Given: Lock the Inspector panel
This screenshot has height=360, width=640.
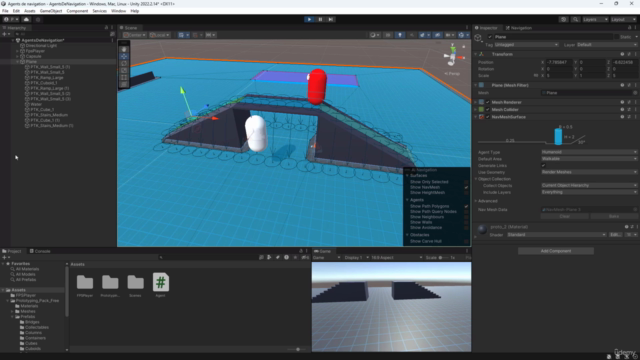Looking at the screenshot, I should (x=629, y=28).
